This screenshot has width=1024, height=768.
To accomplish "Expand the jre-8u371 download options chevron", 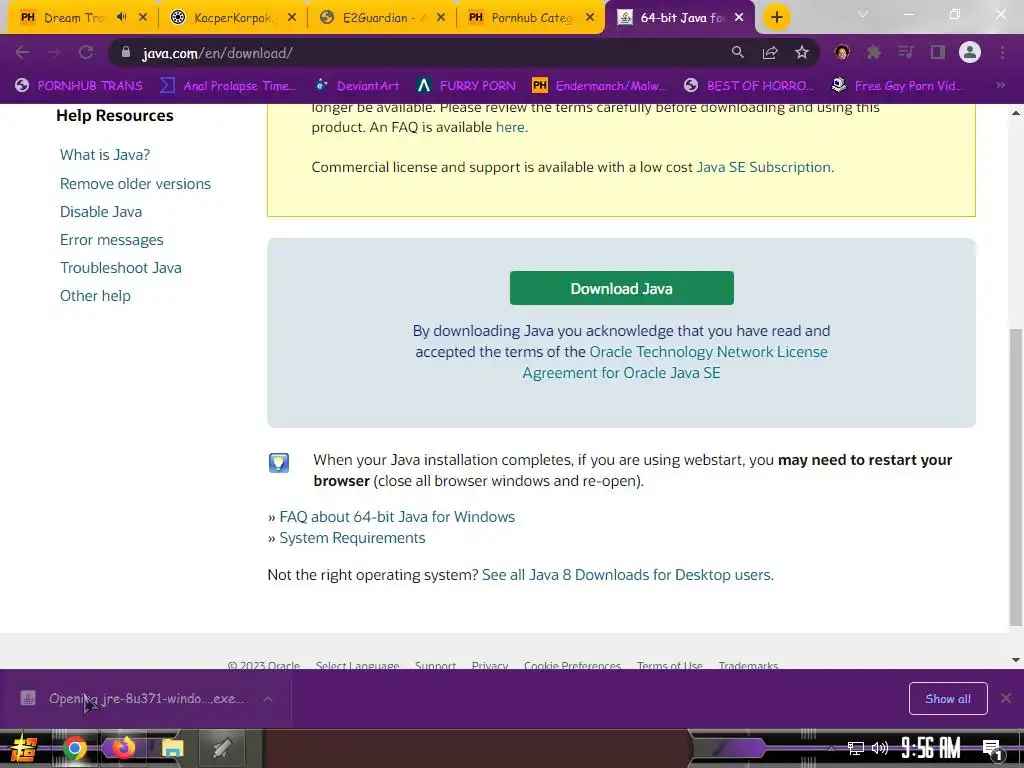I will [268, 699].
